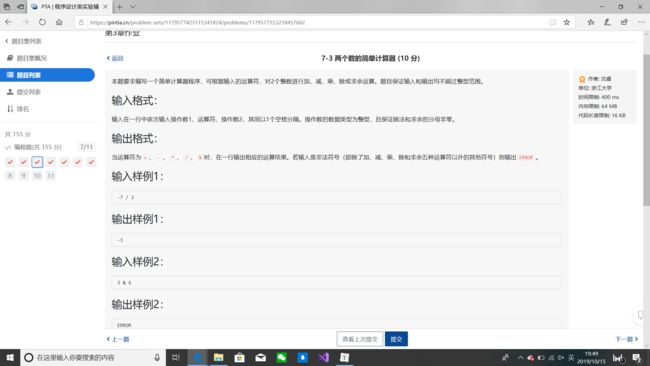Open File Explorer from taskbar
Viewport: 650px width, 366px height.
click(x=218, y=357)
